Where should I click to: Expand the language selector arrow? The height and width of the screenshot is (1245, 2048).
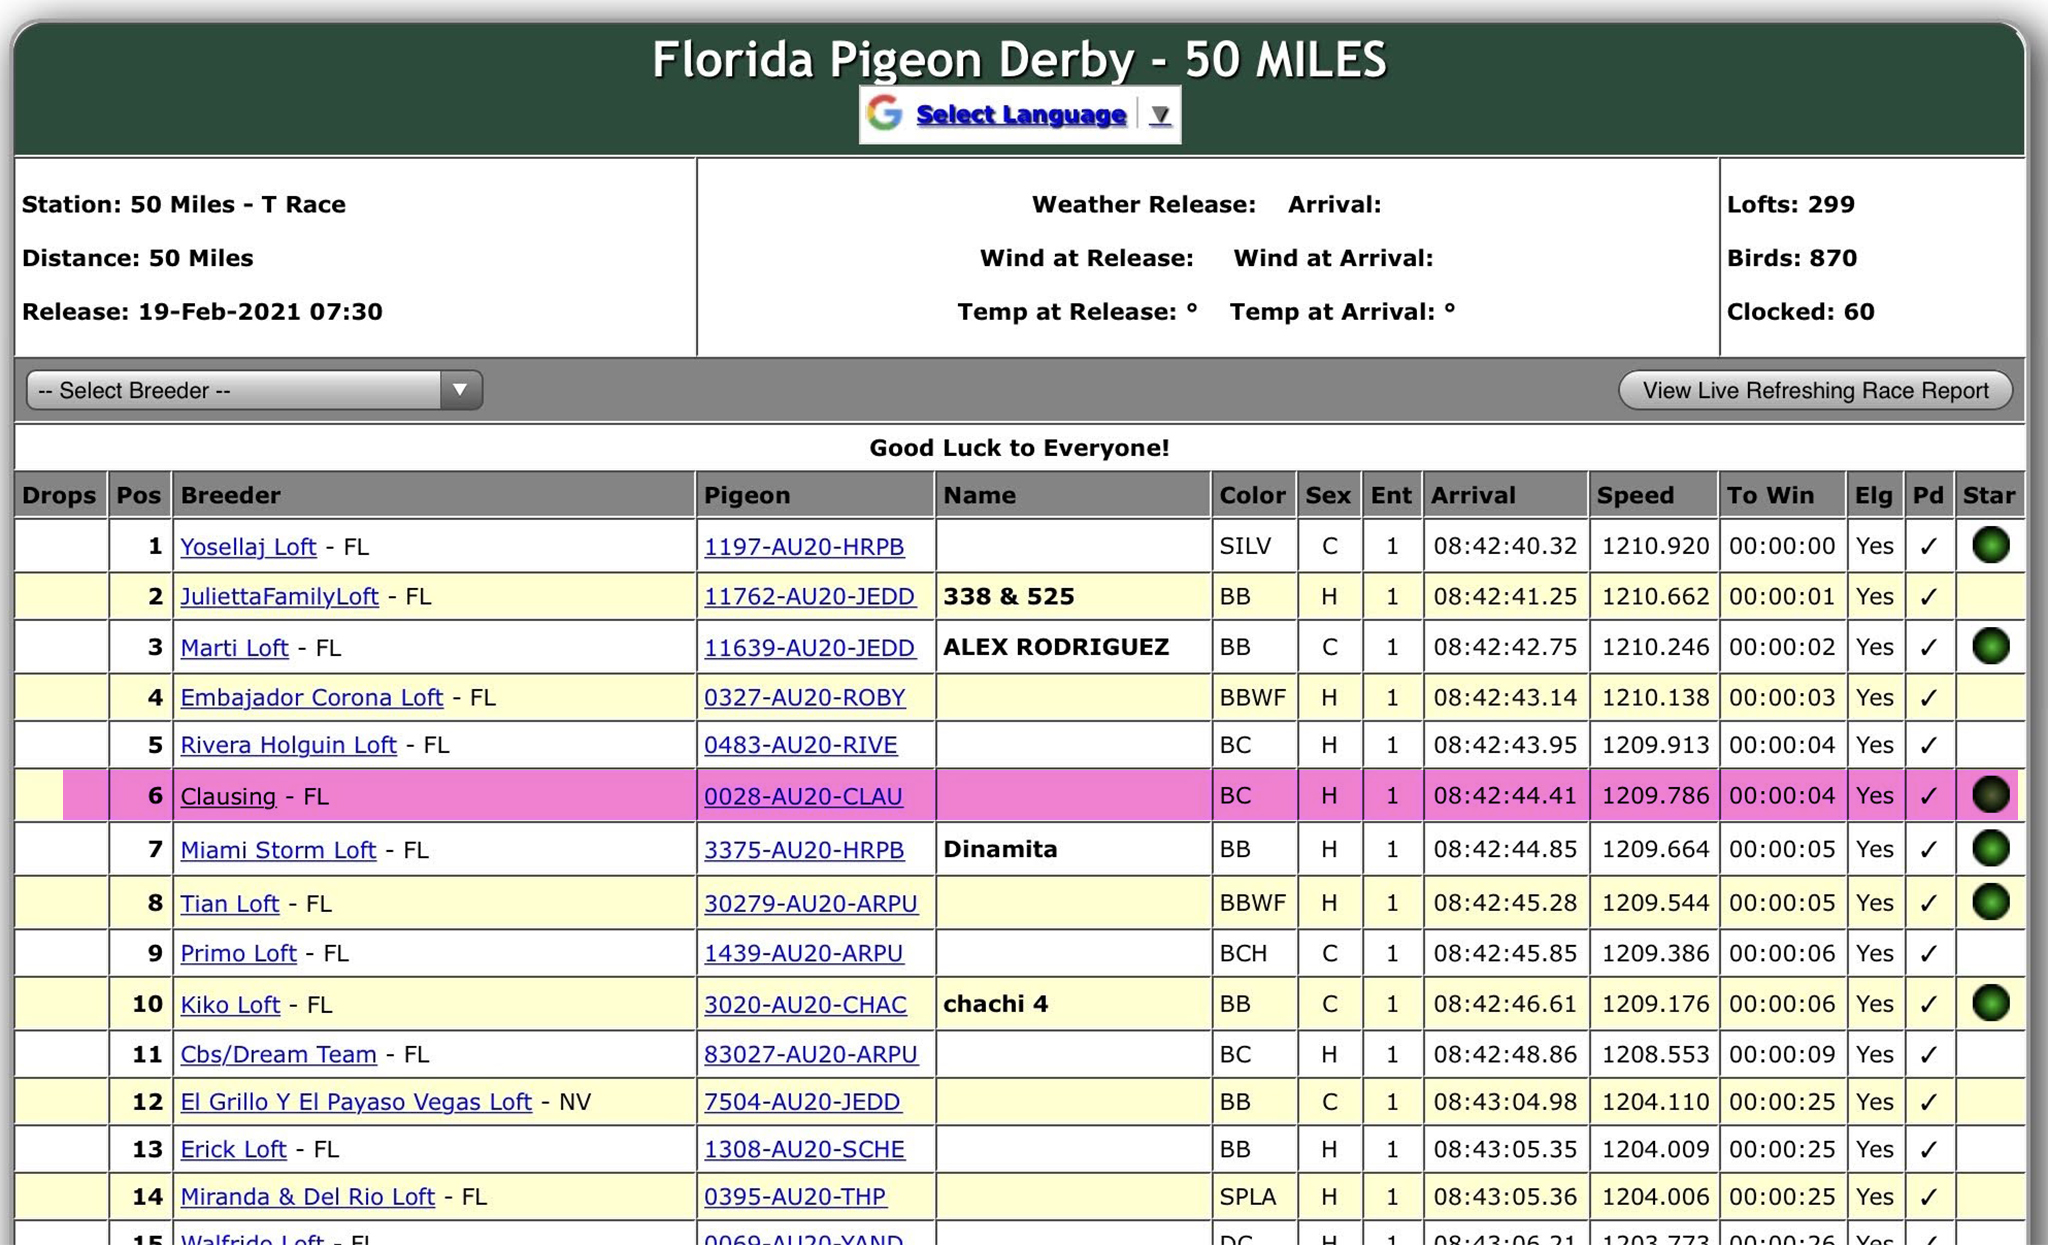pos(1160,115)
